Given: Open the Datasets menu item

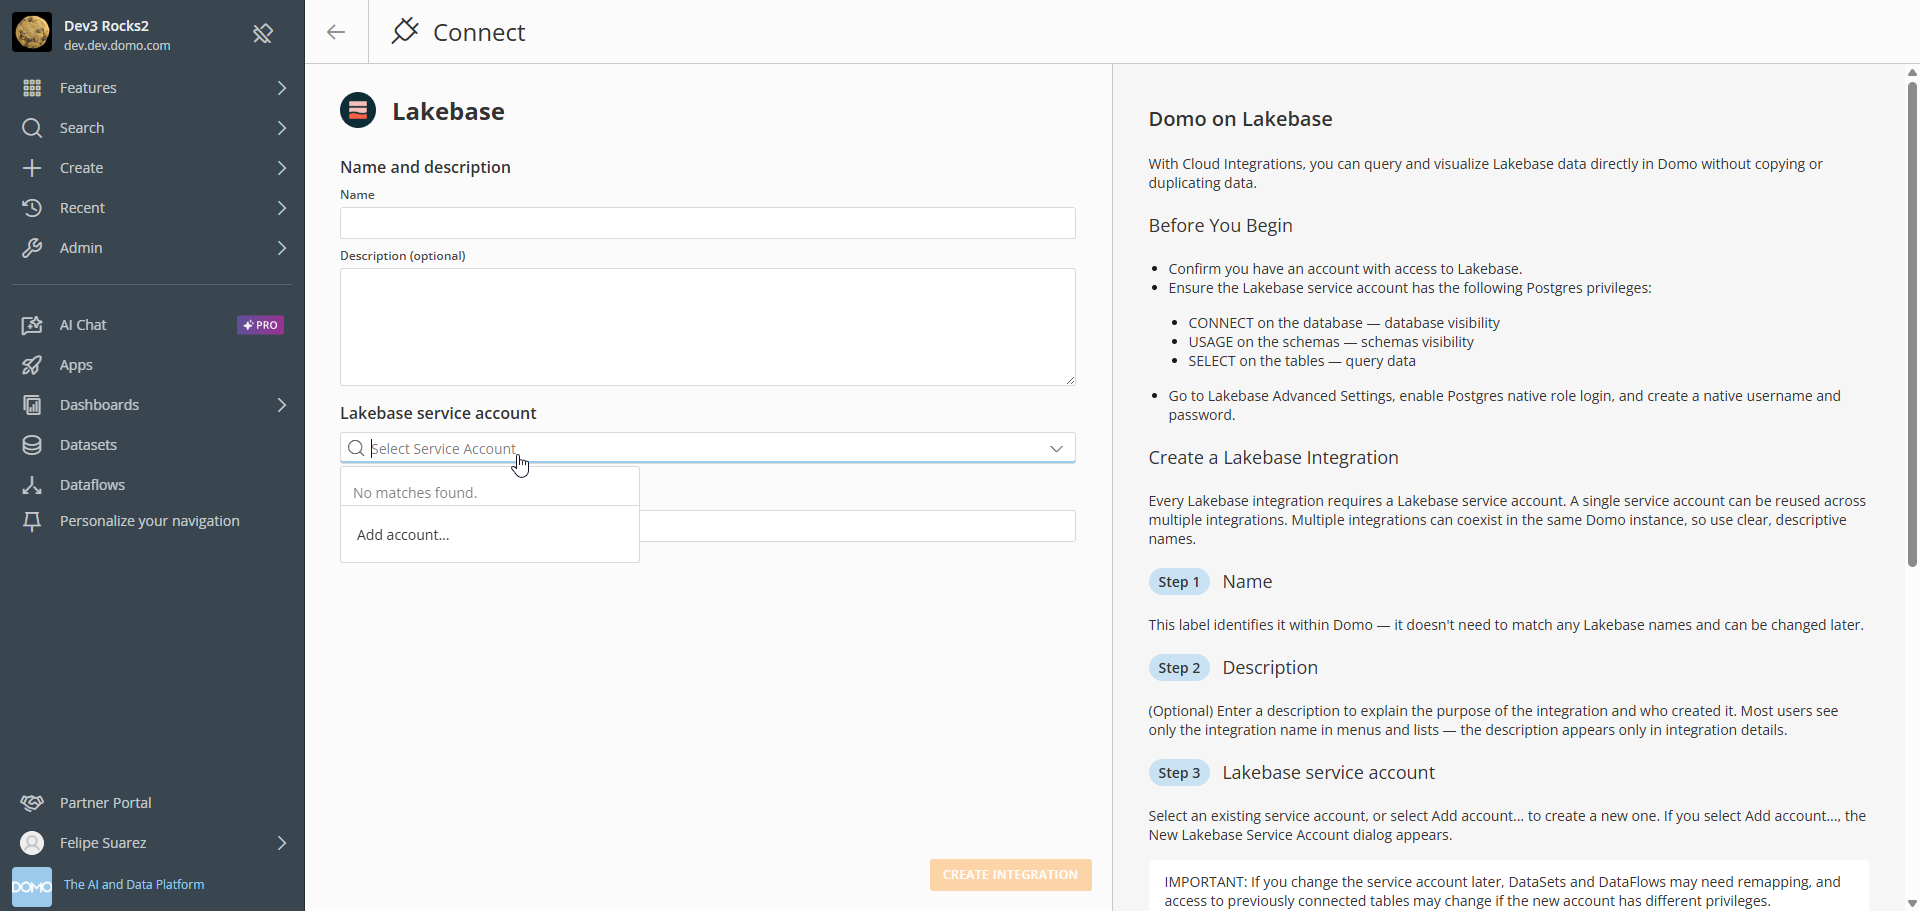Looking at the screenshot, I should tap(152, 445).
